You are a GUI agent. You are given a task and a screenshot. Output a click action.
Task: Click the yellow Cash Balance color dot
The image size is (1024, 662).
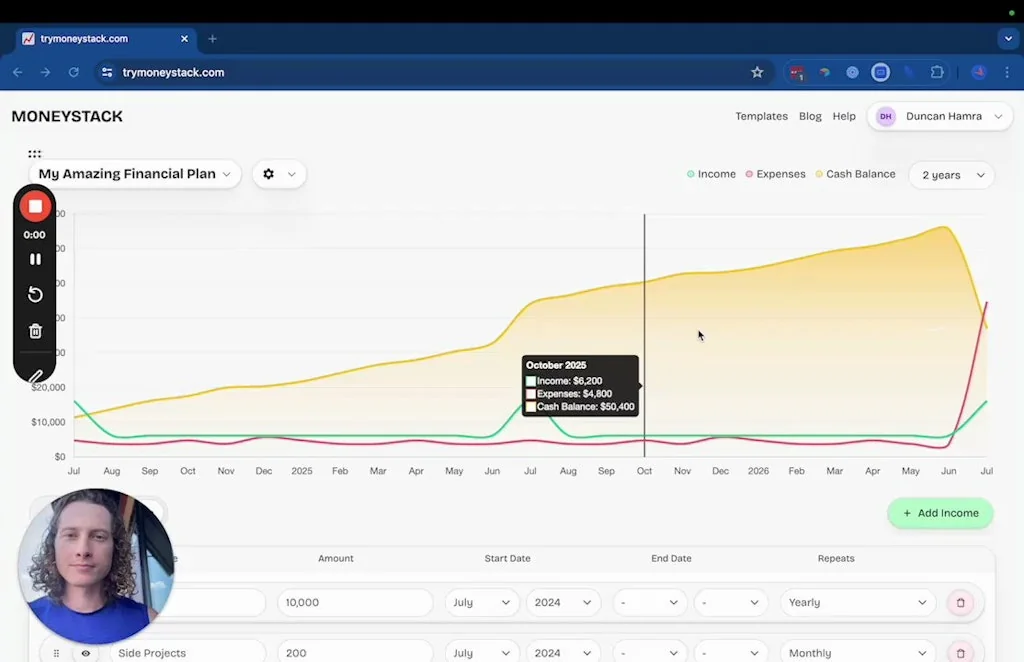pyautogui.click(x=818, y=173)
